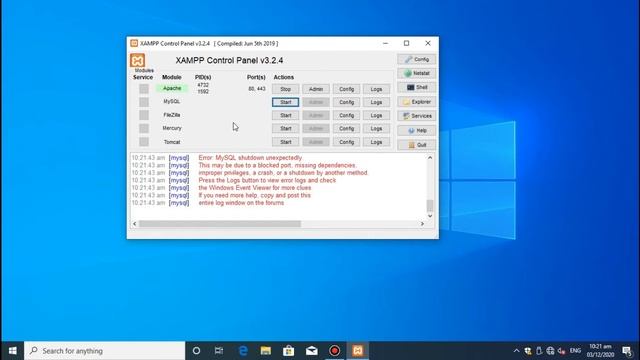The image size is (640, 360).
Task: Click the log vertical scrollbar thumb
Action: pyautogui.click(x=430, y=205)
